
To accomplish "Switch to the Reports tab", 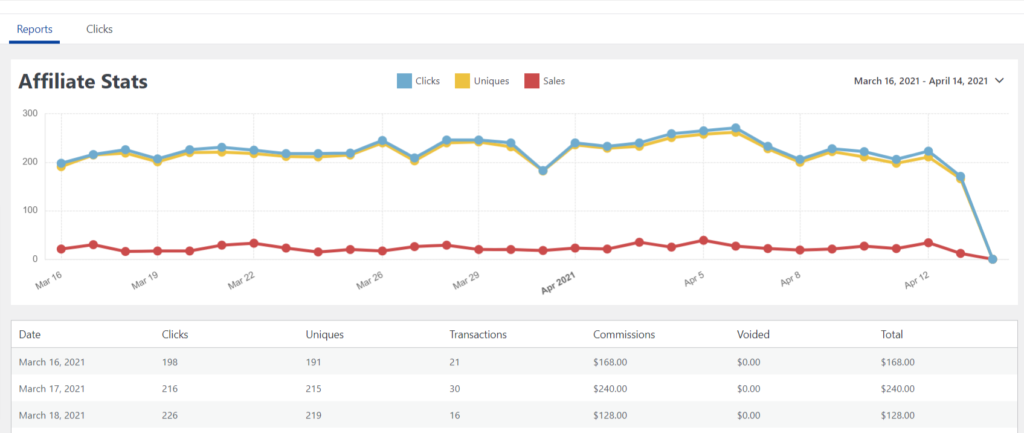I will (x=35, y=29).
